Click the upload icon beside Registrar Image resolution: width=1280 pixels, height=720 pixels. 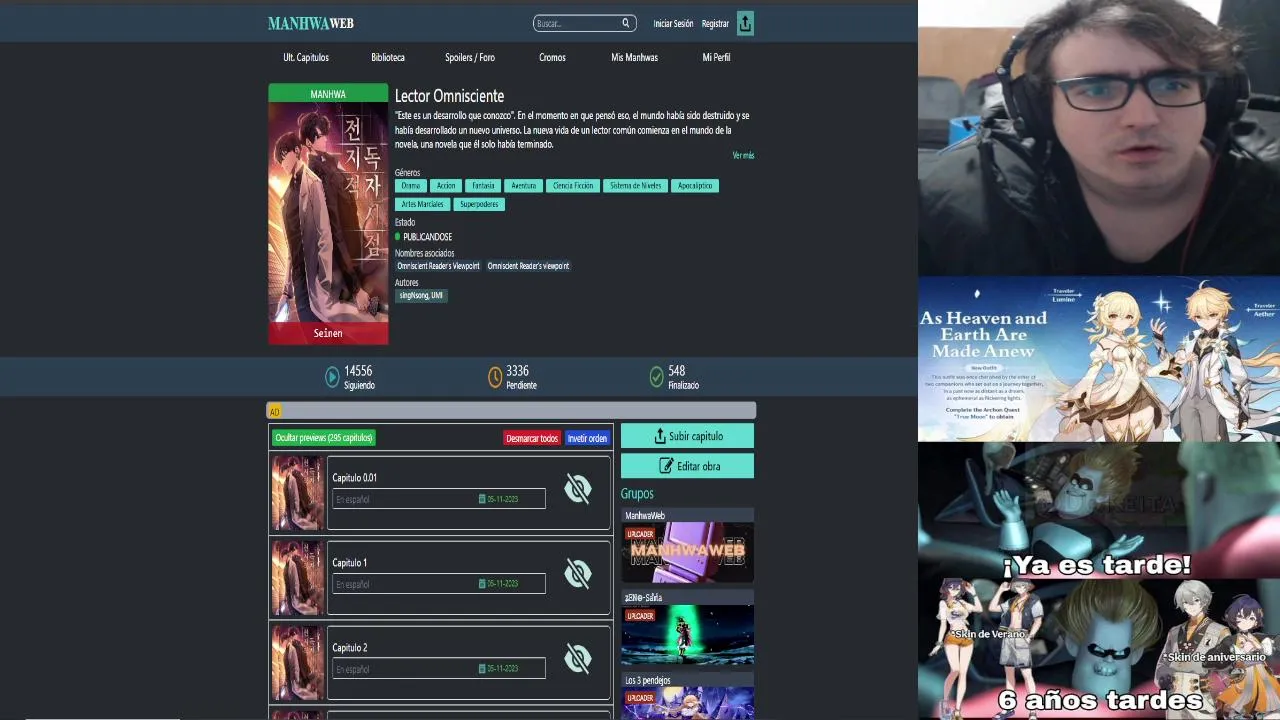tap(745, 23)
